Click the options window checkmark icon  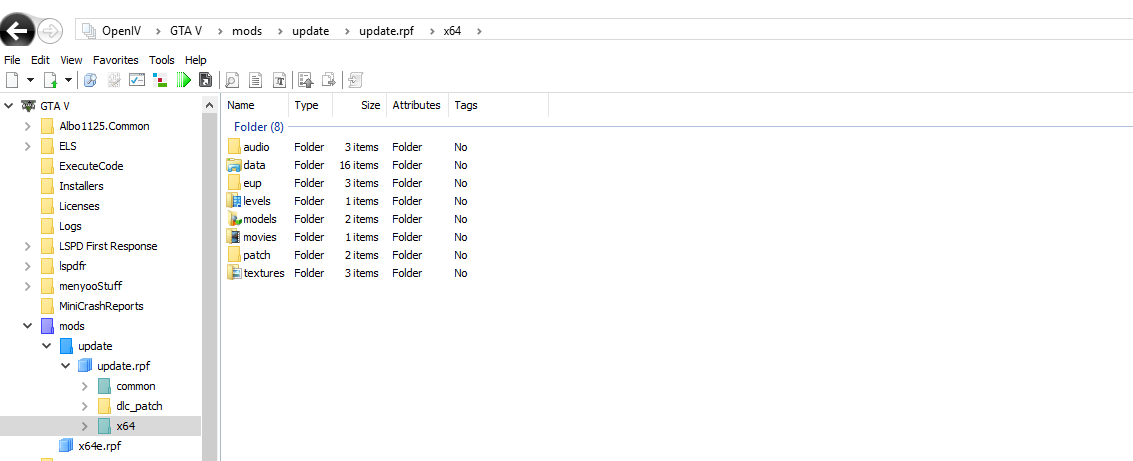tap(137, 79)
